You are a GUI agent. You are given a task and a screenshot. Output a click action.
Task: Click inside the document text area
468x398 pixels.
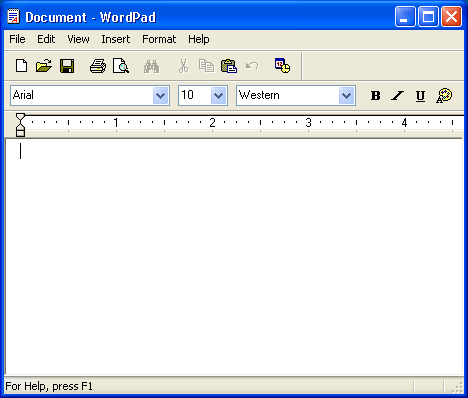coord(234,257)
